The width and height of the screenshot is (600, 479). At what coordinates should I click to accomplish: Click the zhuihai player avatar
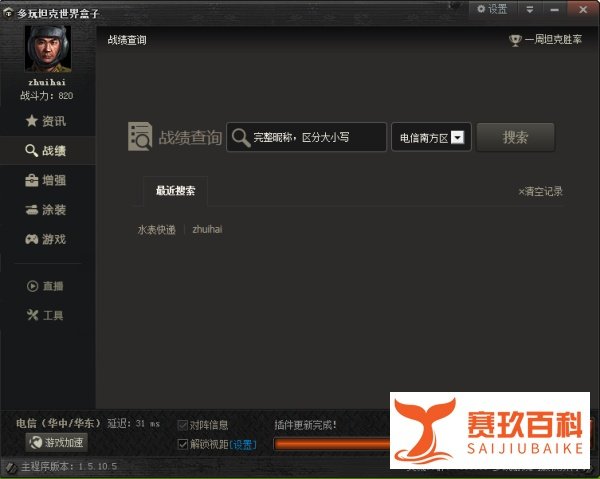[48, 49]
